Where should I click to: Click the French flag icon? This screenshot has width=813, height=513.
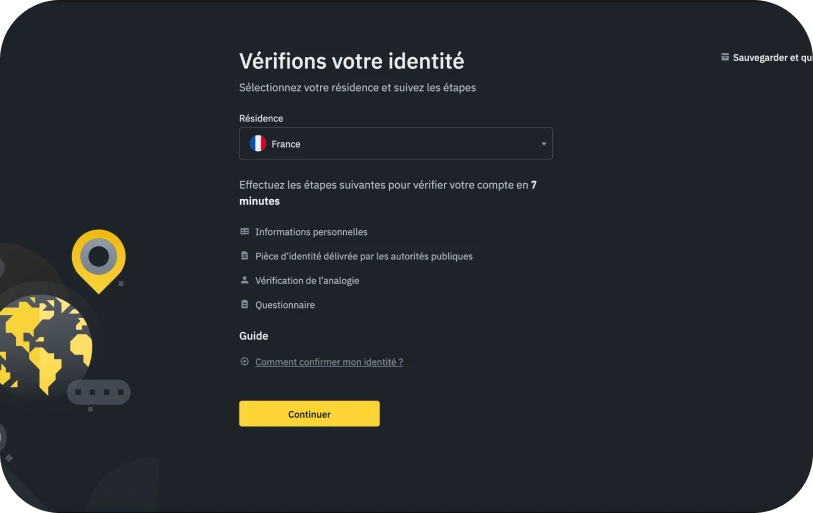point(258,143)
